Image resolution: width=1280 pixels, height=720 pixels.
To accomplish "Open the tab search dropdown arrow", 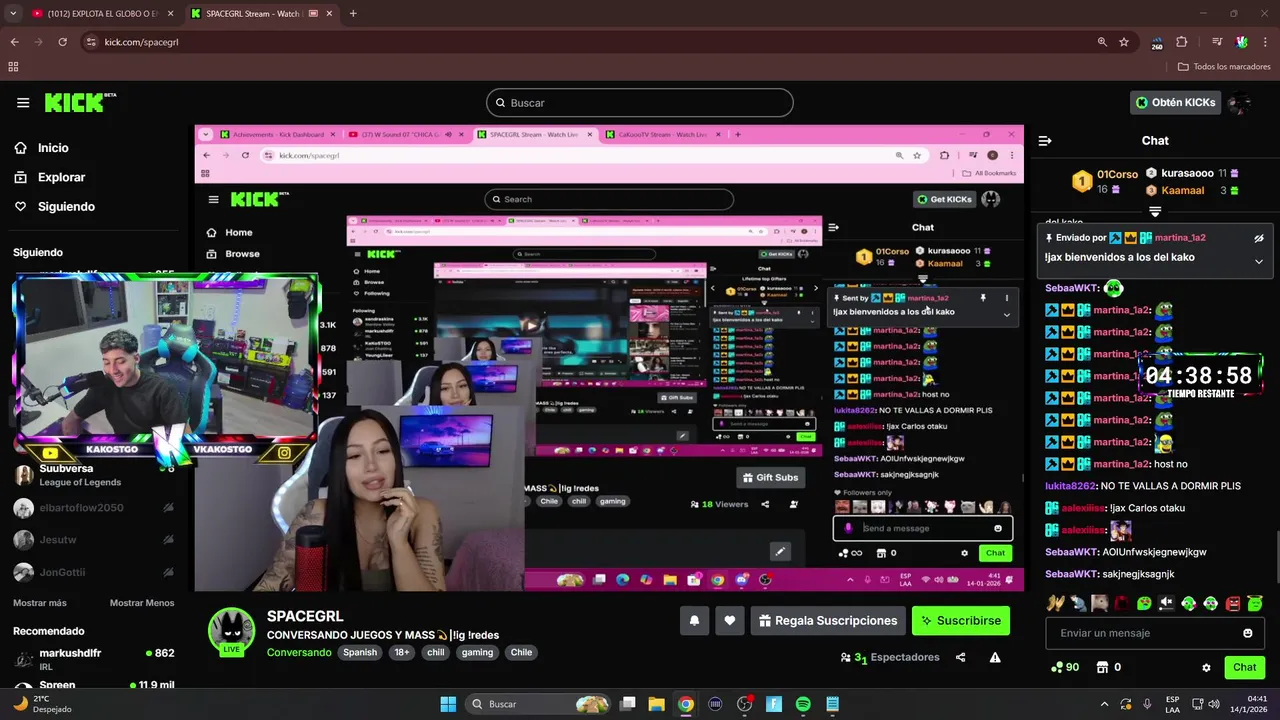I will (11, 14).
